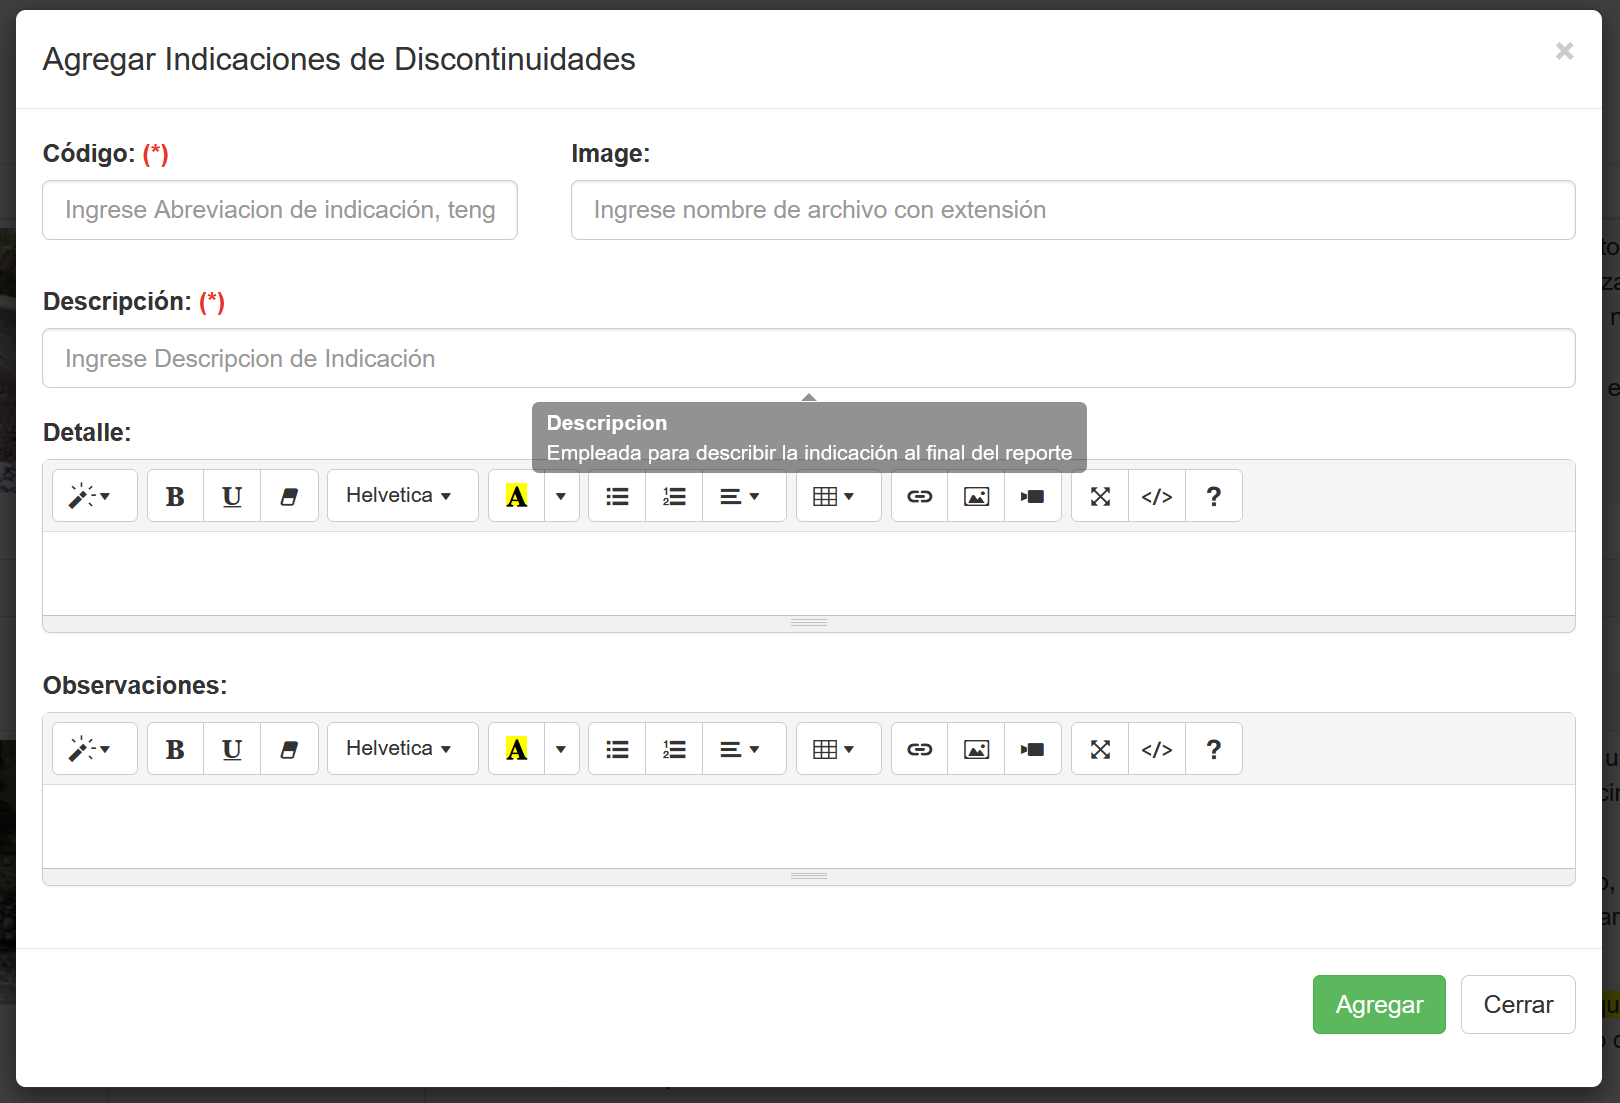1620x1103 pixels.
Task: Toggle fullscreen for the Observaciones editor
Action: click(x=1100, y=749)
